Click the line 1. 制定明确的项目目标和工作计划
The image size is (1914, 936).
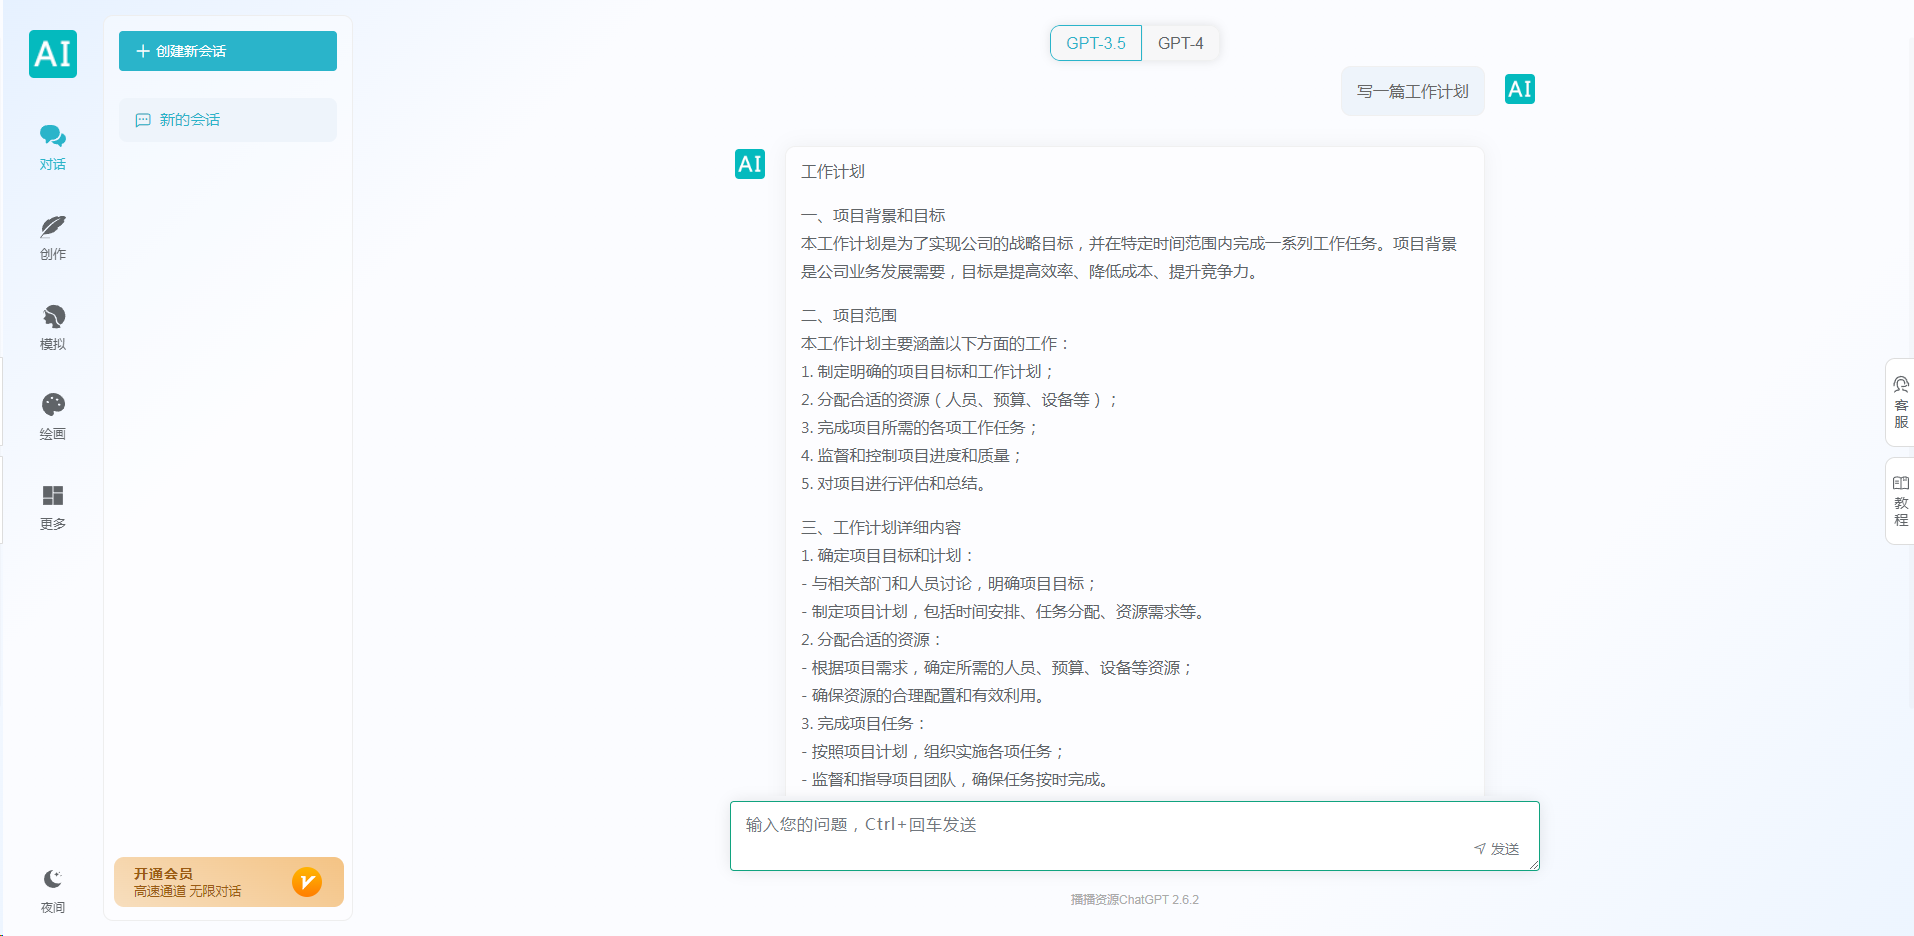tap(928, 372)
